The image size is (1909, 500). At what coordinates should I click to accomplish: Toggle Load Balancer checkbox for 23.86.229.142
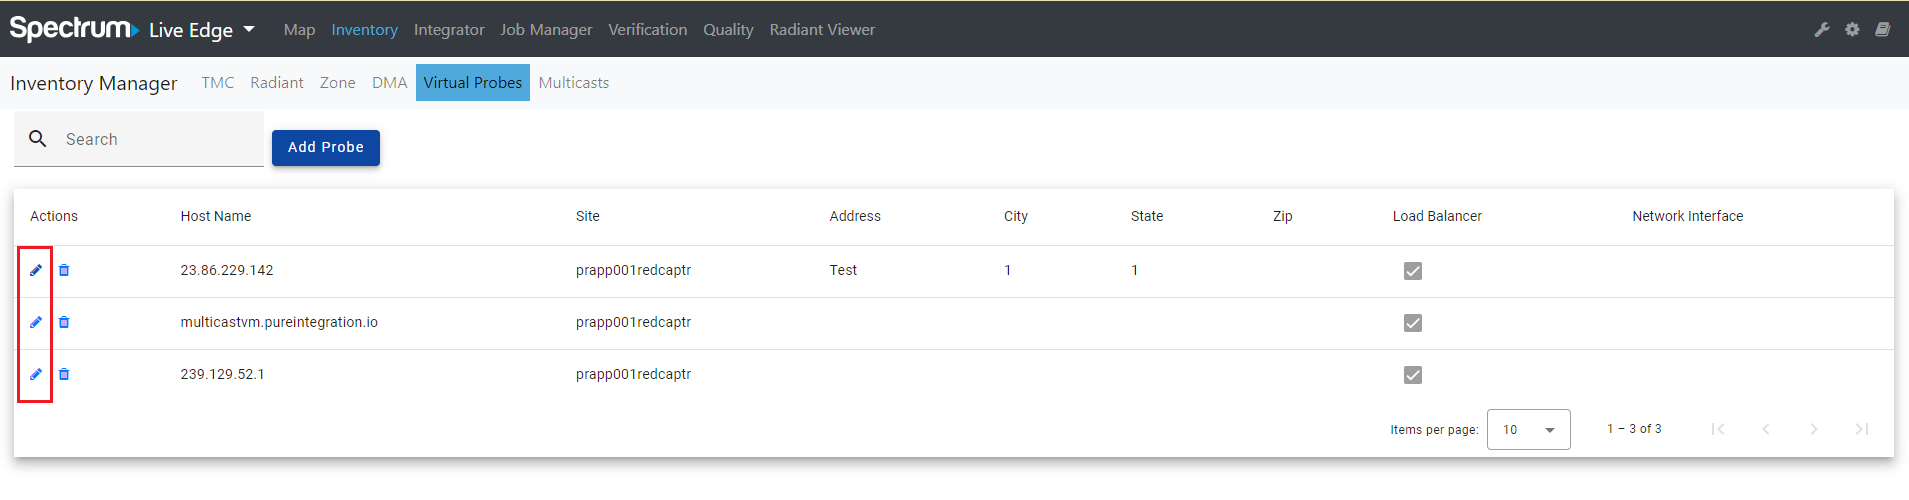coord(1413,271)
